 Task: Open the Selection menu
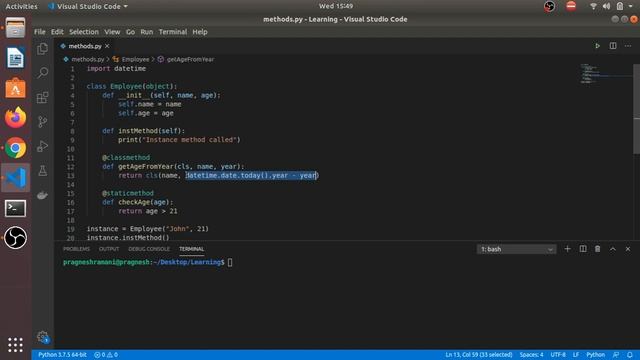point(84,32)
